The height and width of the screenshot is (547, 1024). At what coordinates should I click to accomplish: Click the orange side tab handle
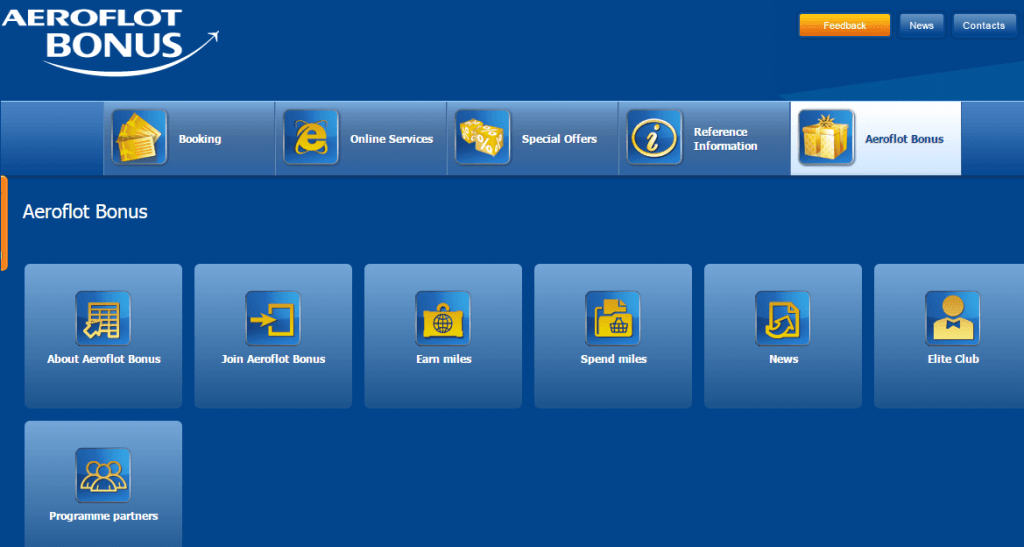coord(4,223)
